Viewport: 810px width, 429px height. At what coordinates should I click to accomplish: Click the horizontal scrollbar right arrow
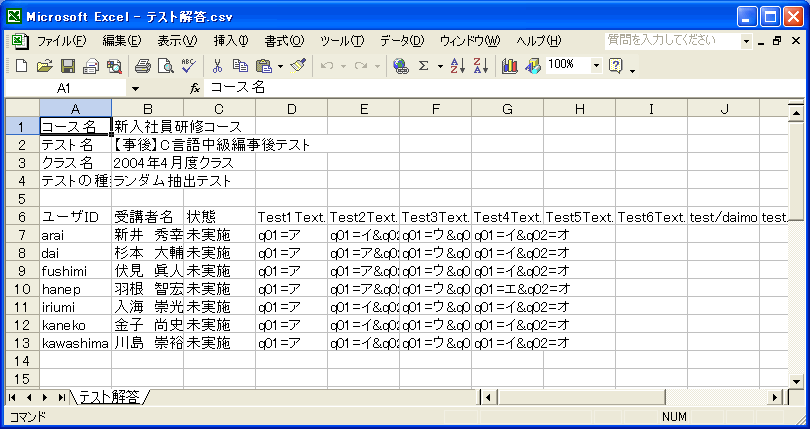pyautogui.click(x=774, y=397)
